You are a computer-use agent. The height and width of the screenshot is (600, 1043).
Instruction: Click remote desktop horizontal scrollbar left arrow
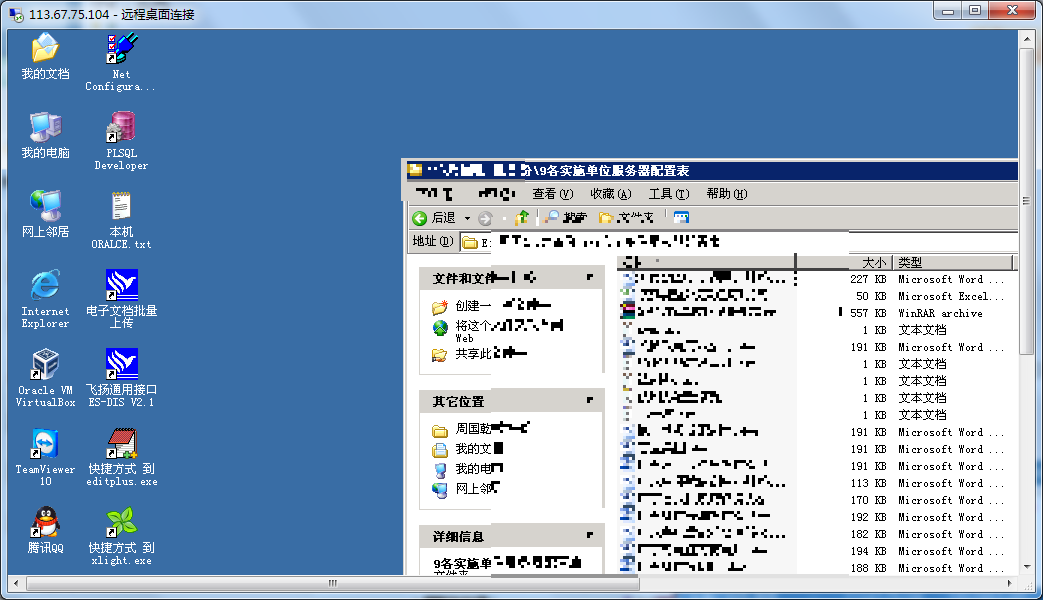pos(16,583)
